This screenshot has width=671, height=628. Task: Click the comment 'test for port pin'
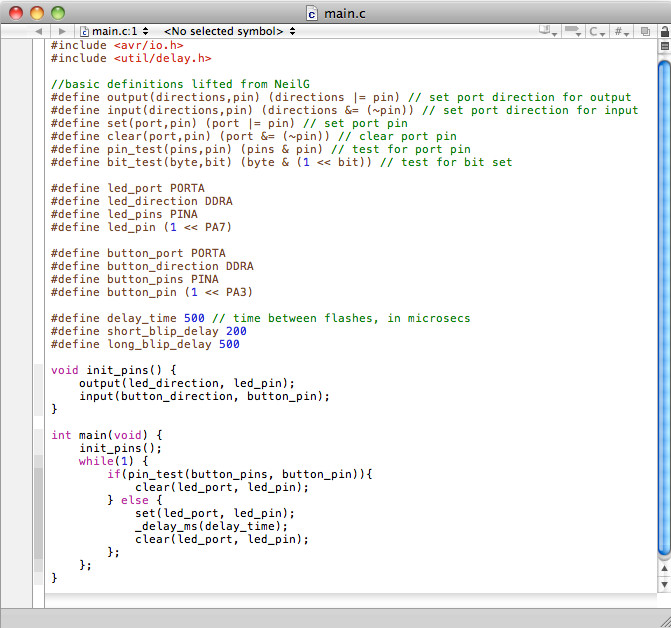click(401, 149)
